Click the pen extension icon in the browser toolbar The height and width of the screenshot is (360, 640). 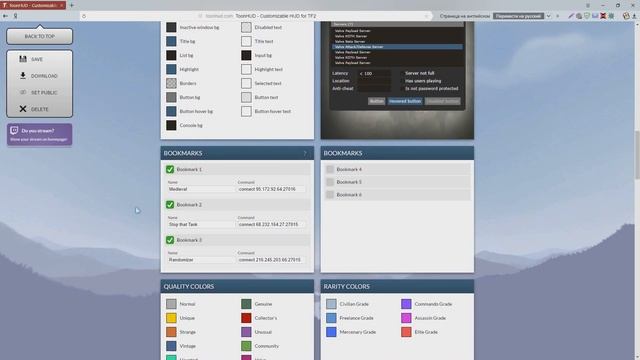[x=571, y=16]
